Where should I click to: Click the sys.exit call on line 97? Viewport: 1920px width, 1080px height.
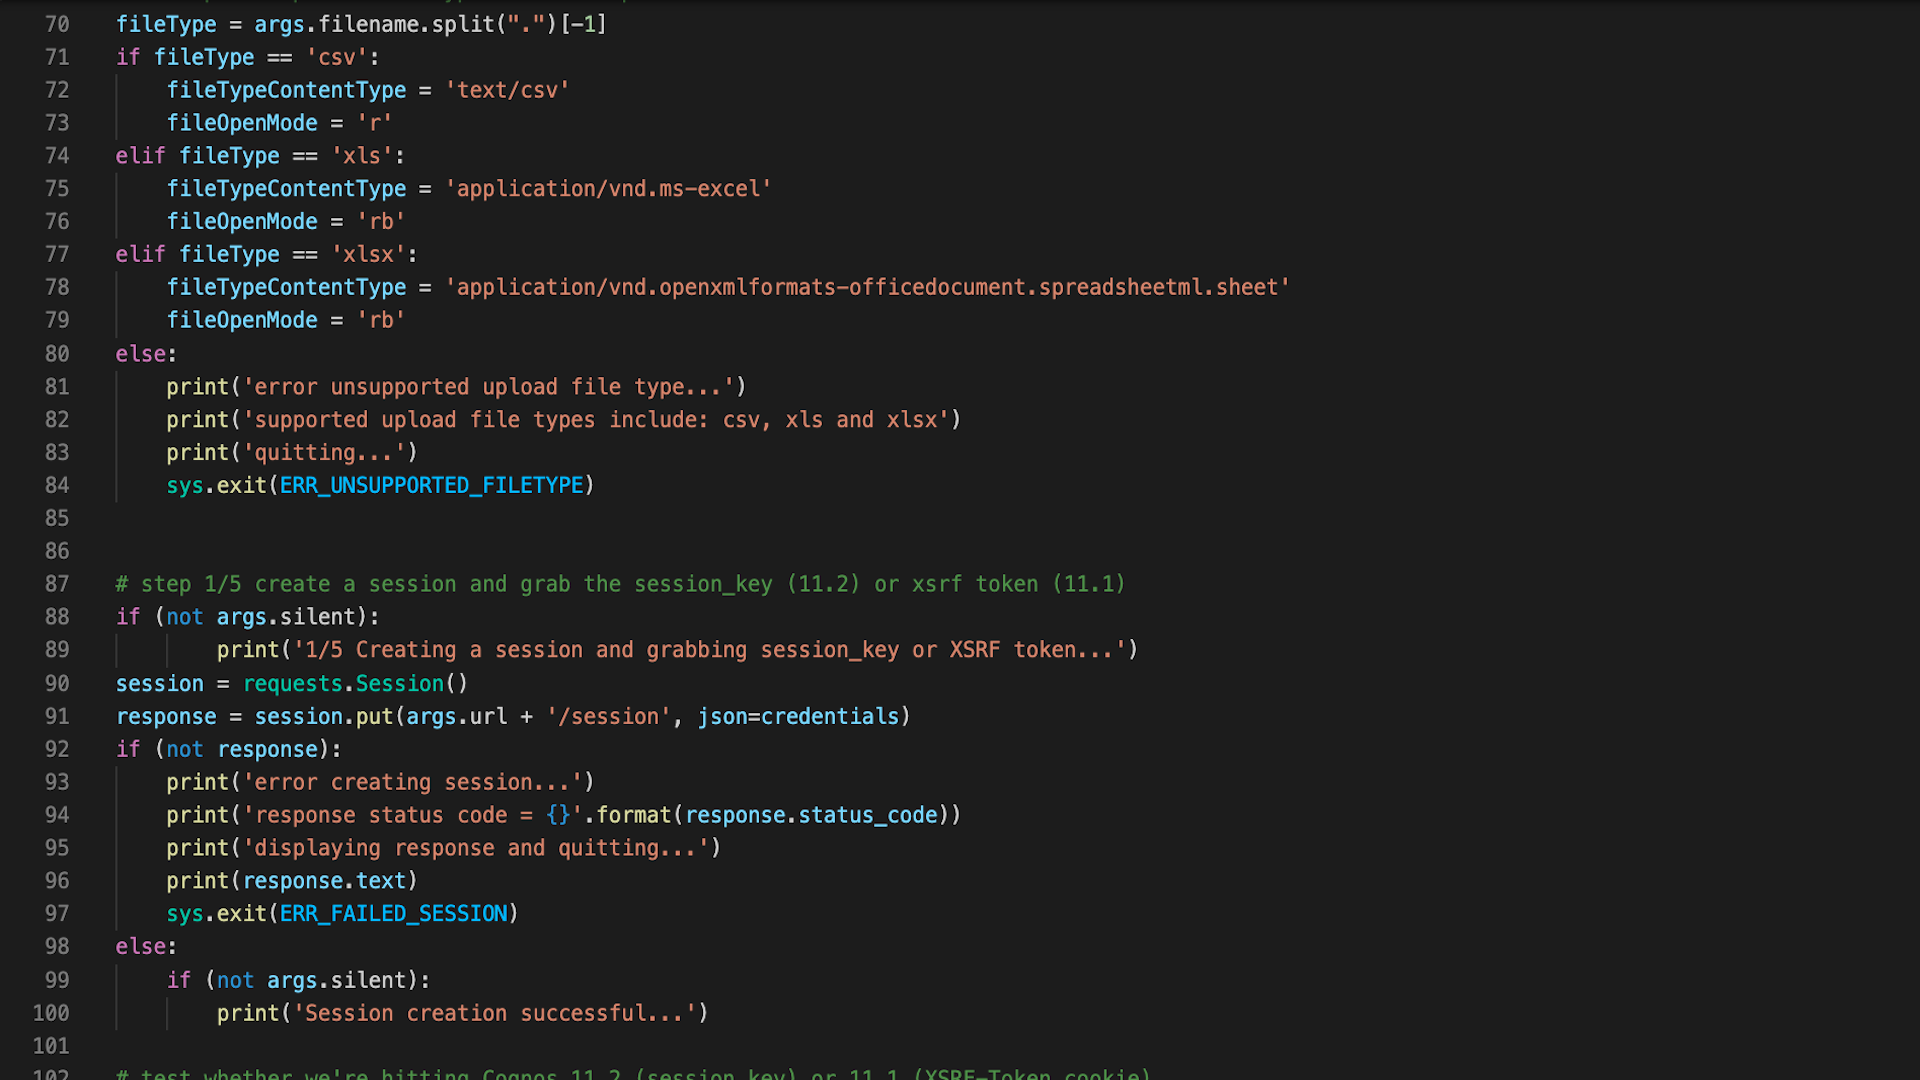(x=216, y=913)
